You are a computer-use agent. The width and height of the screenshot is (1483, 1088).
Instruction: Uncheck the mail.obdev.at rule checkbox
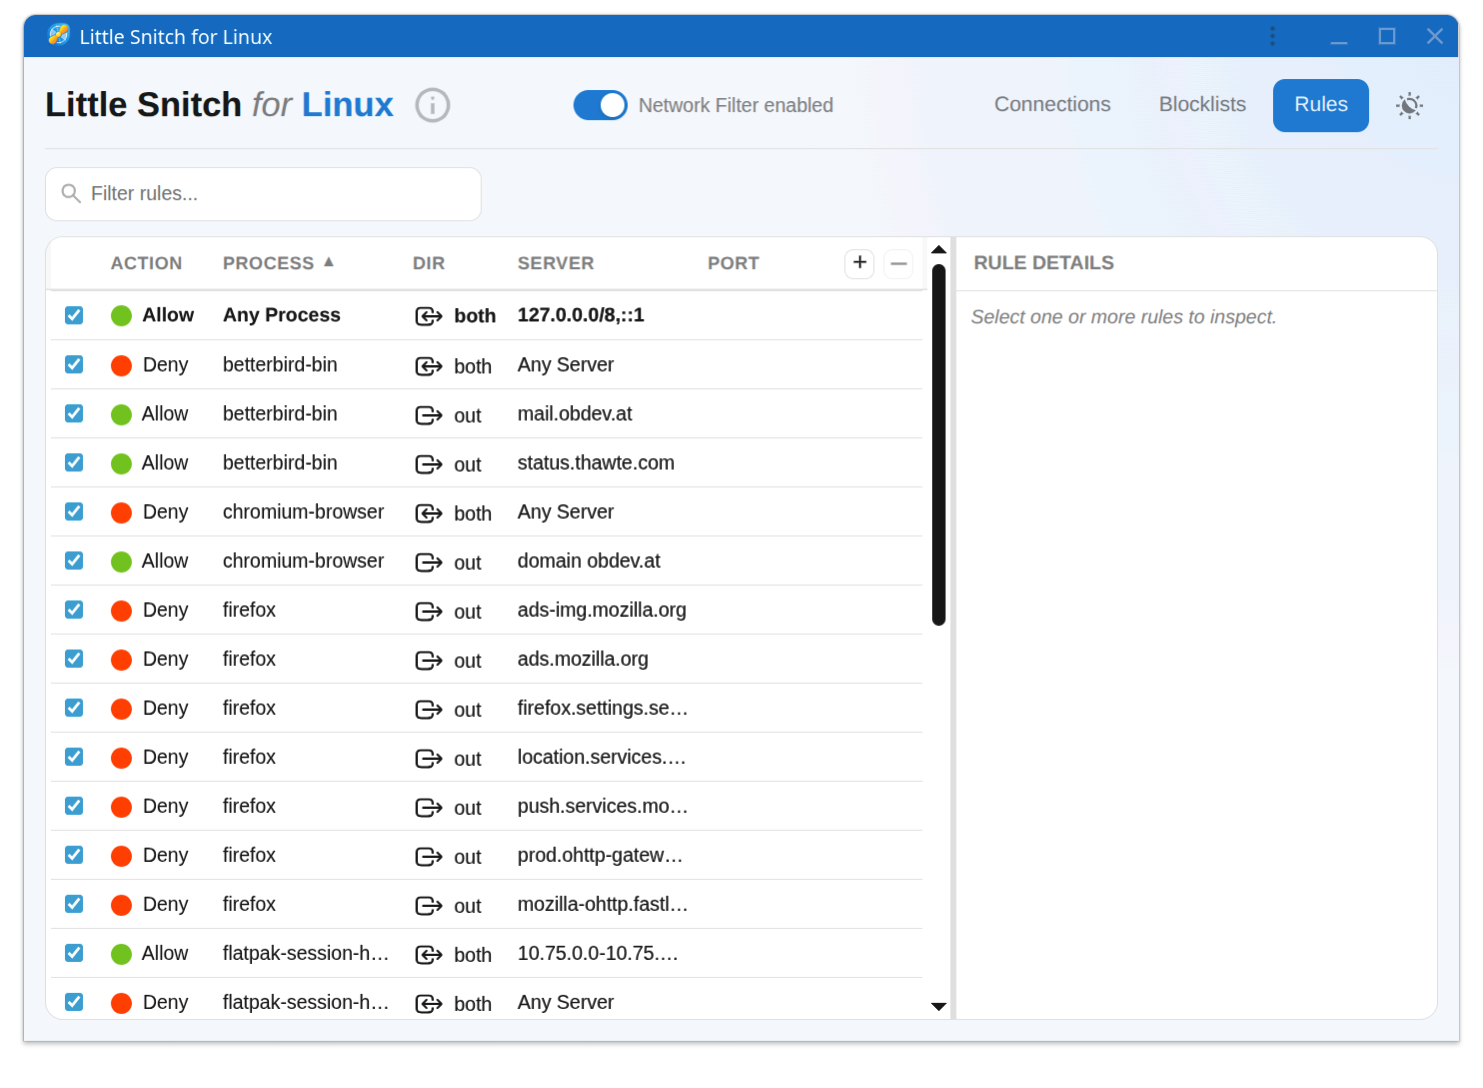pyautogui.click(x=74, y=413)
